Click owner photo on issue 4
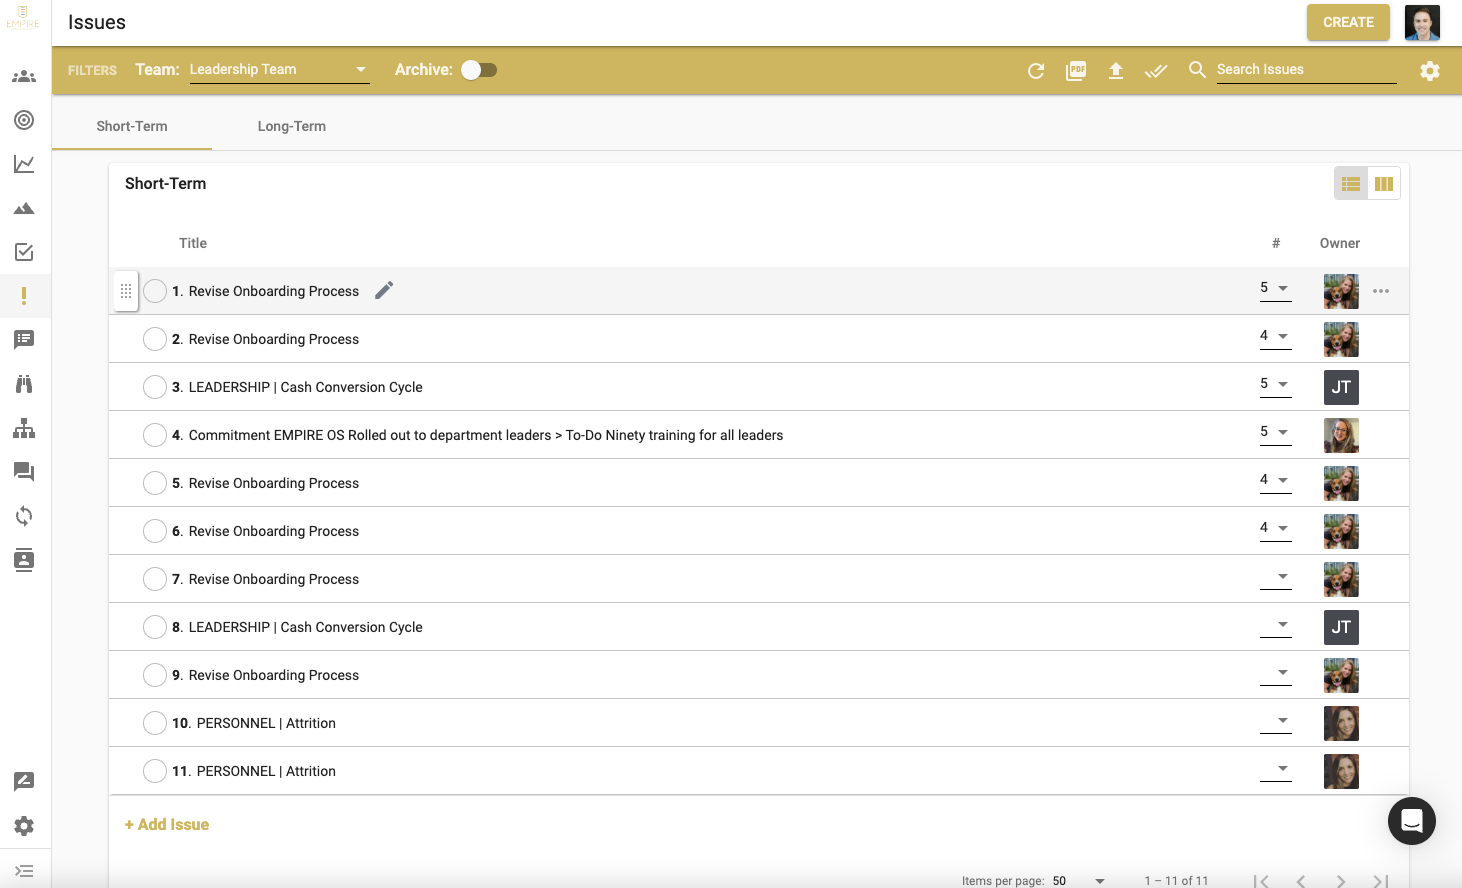Viewport: 1462px width, 888px height. (x=1341, y=435)
